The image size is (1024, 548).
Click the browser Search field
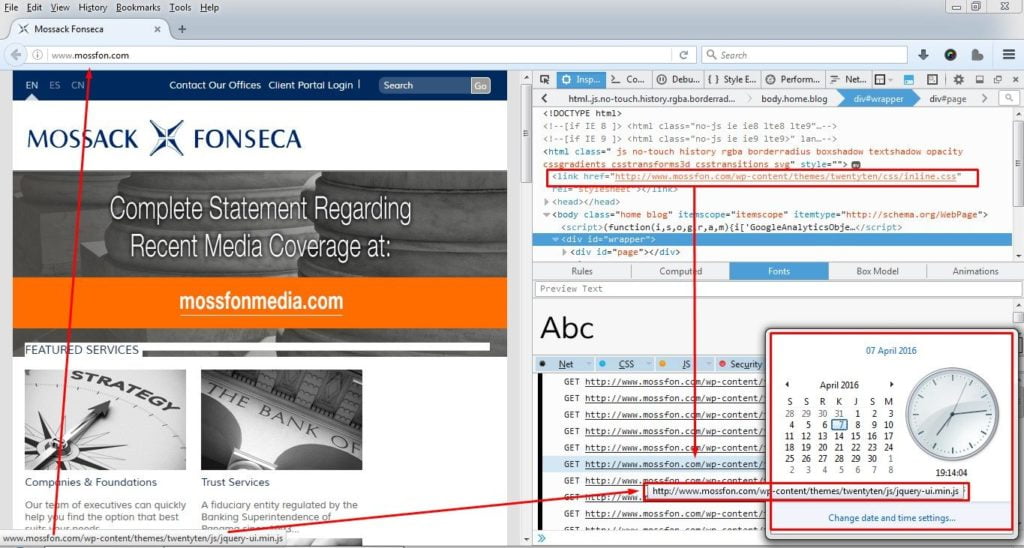tap(805, 55)
